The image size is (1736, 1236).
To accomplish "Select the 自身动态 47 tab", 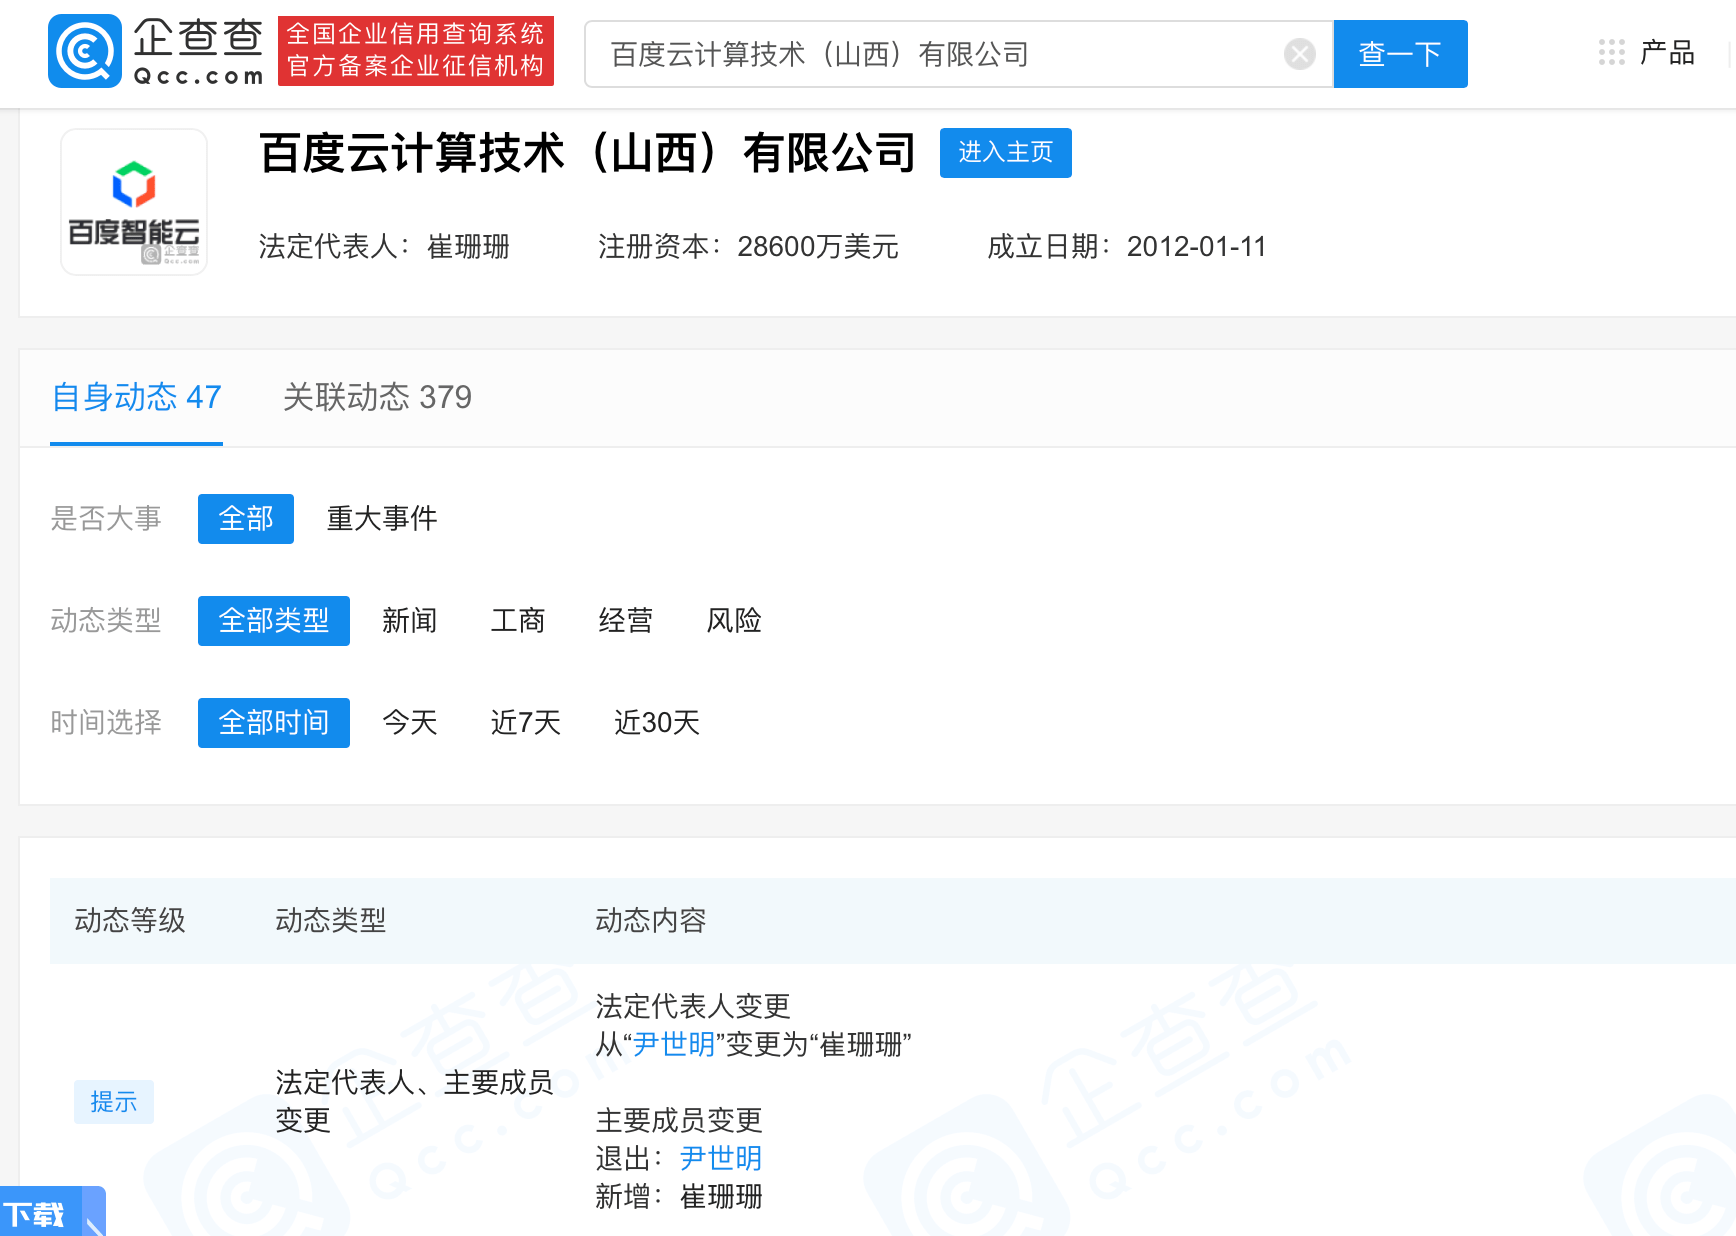I will pos(136,398).
